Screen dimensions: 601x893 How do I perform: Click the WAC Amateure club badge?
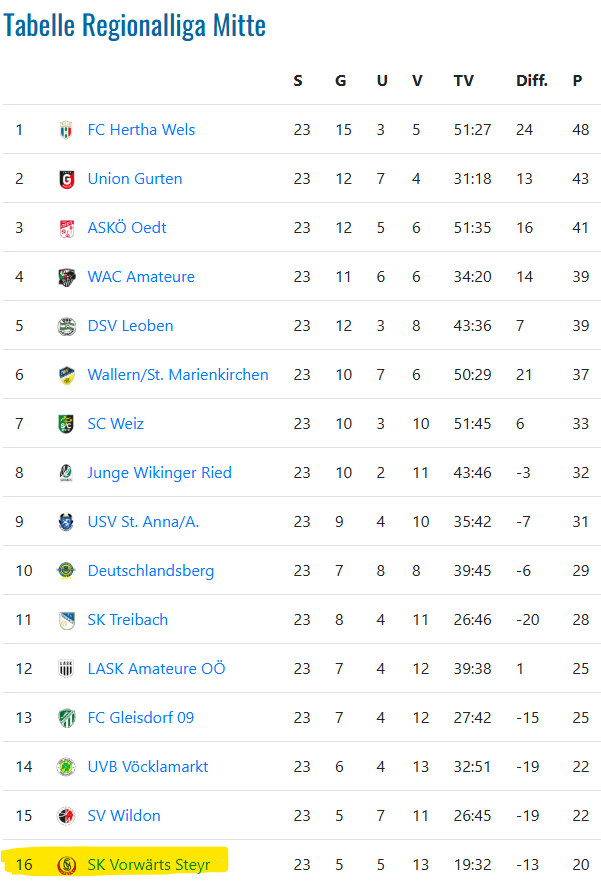[67, 277]
